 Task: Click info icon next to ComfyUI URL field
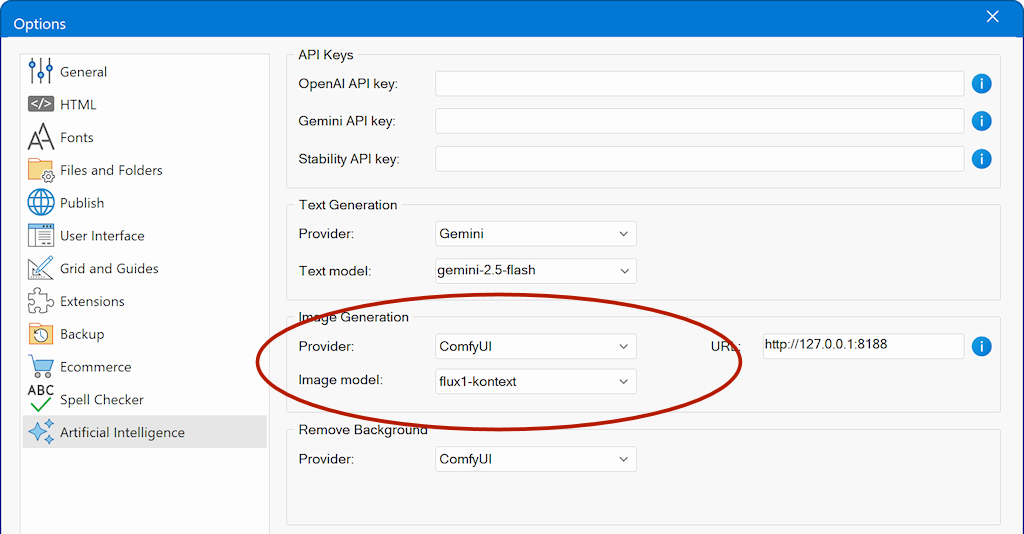tap(981, 346)
